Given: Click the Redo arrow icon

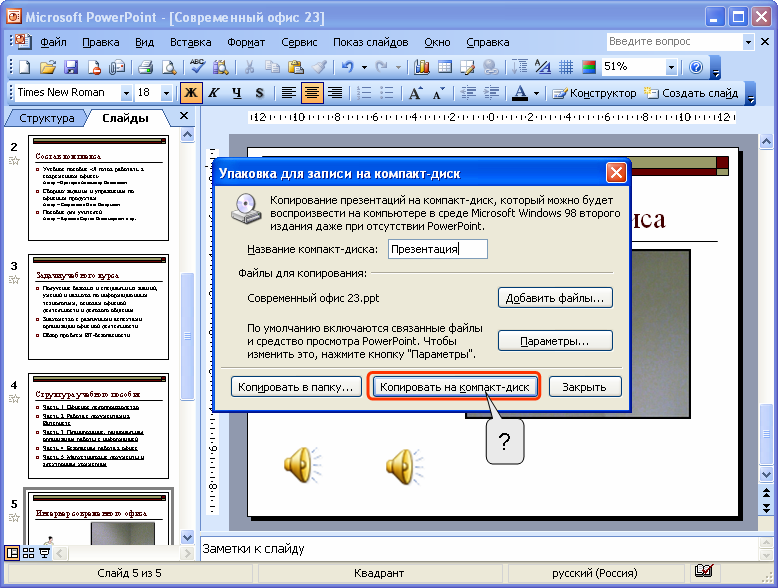Looking at the screenshot, I should point(381,67).
